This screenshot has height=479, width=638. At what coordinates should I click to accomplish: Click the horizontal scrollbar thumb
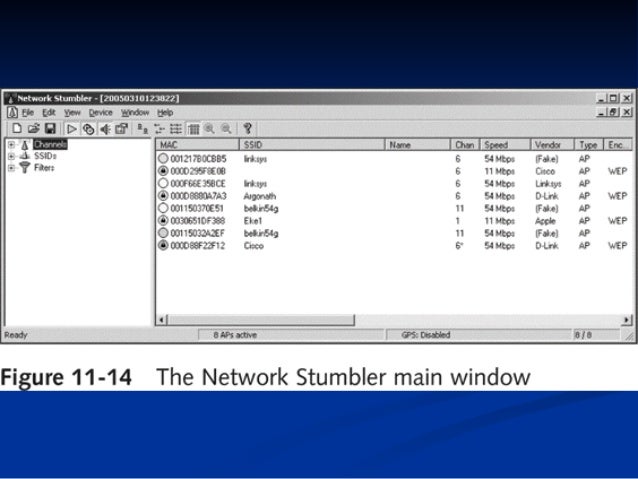[x=261, y=320]
